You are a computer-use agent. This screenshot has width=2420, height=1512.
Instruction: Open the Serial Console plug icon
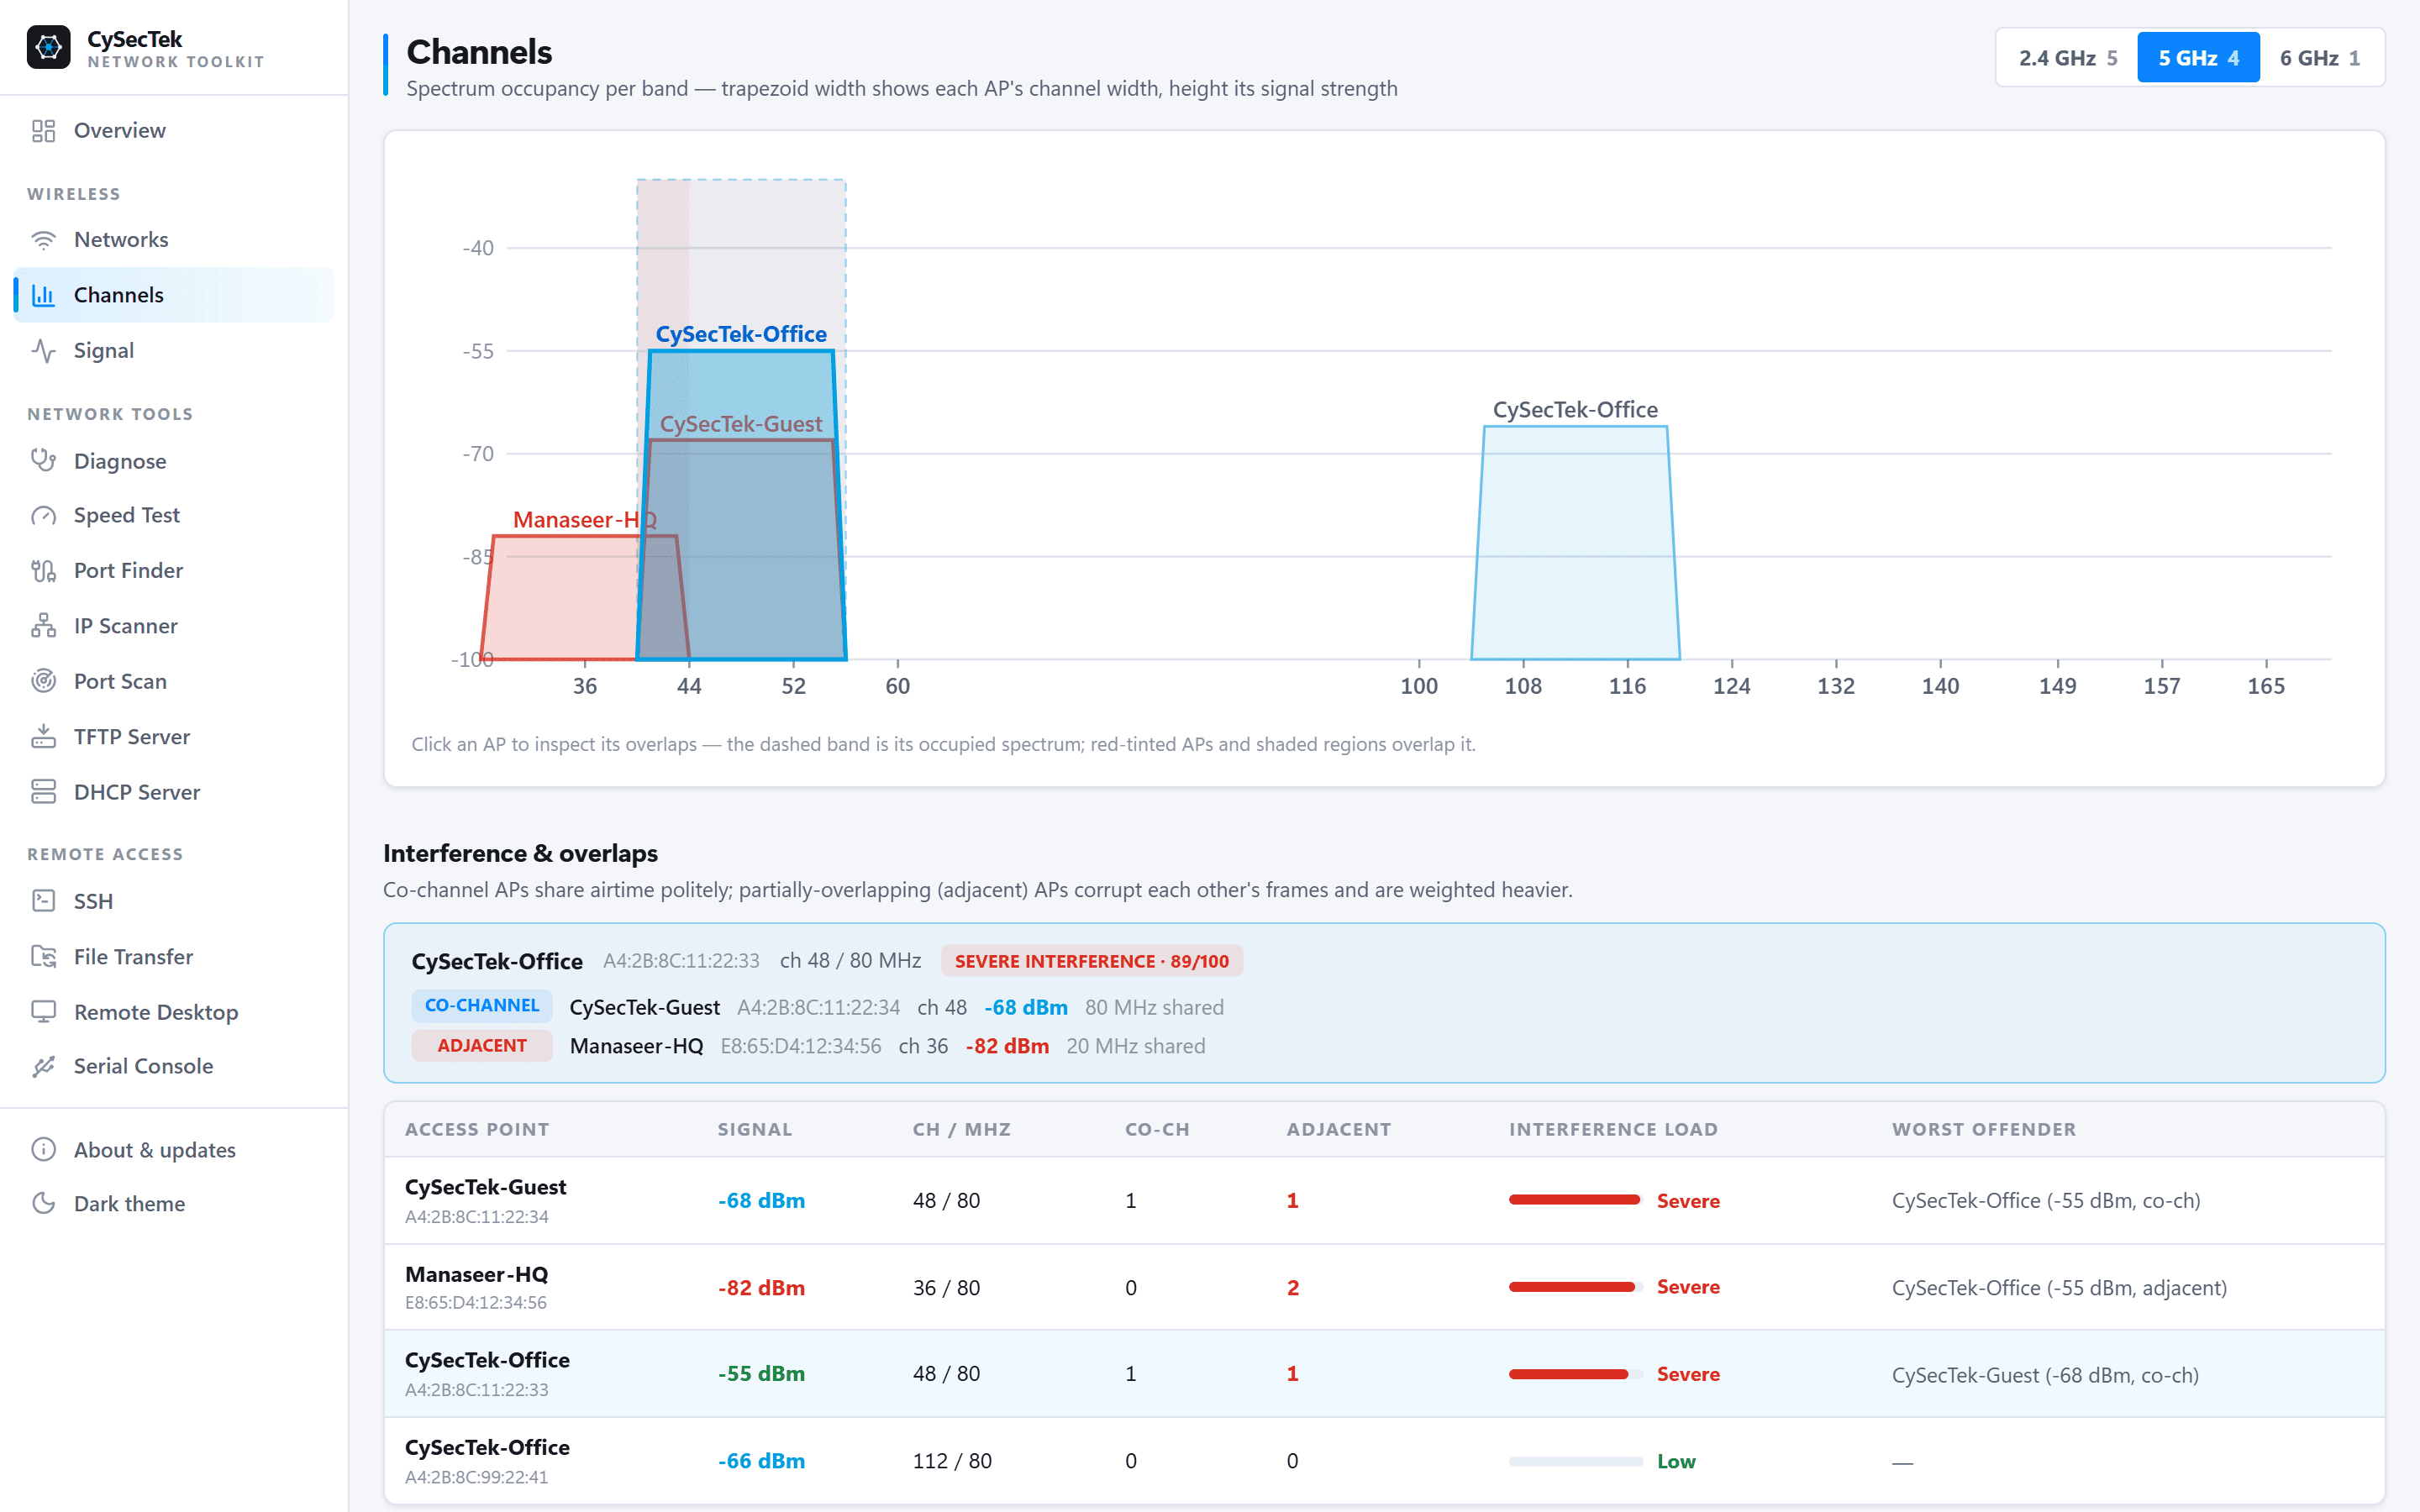click(x=43, y=1067)
